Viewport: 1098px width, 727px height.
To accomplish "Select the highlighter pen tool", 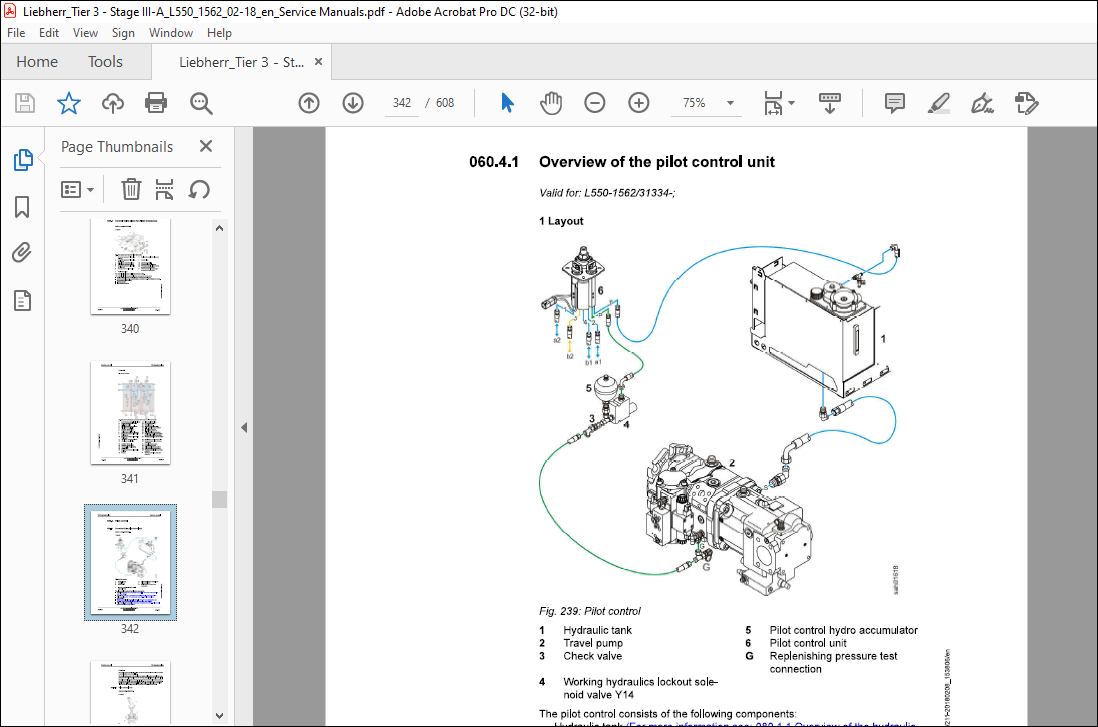I will click(938, 103).
